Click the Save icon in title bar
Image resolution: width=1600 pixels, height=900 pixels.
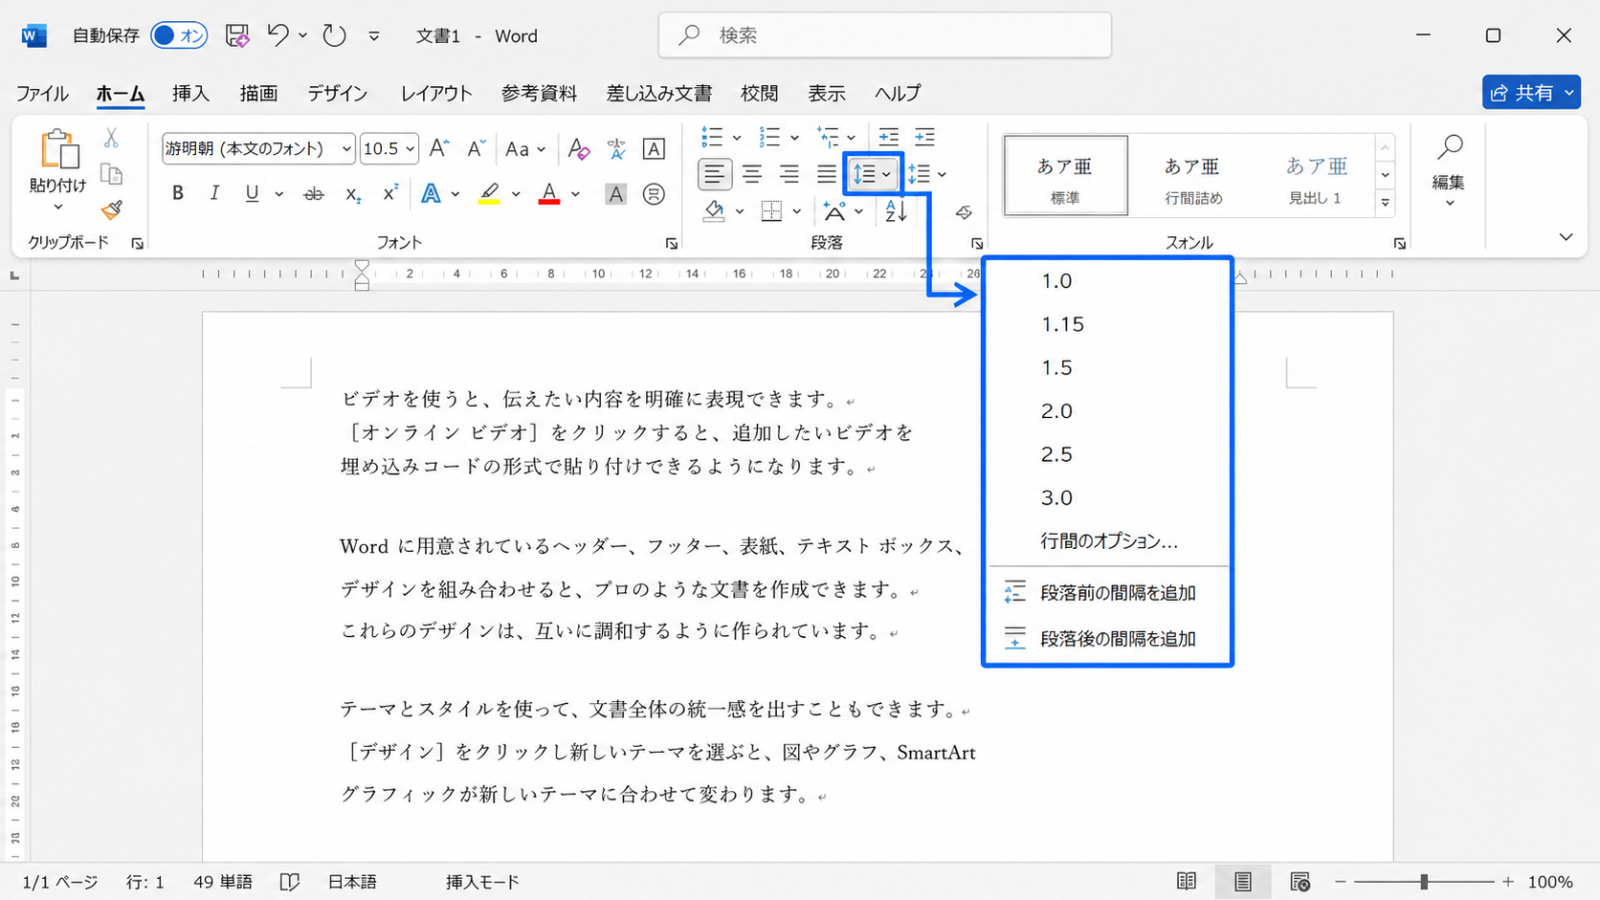coord(237,36)
